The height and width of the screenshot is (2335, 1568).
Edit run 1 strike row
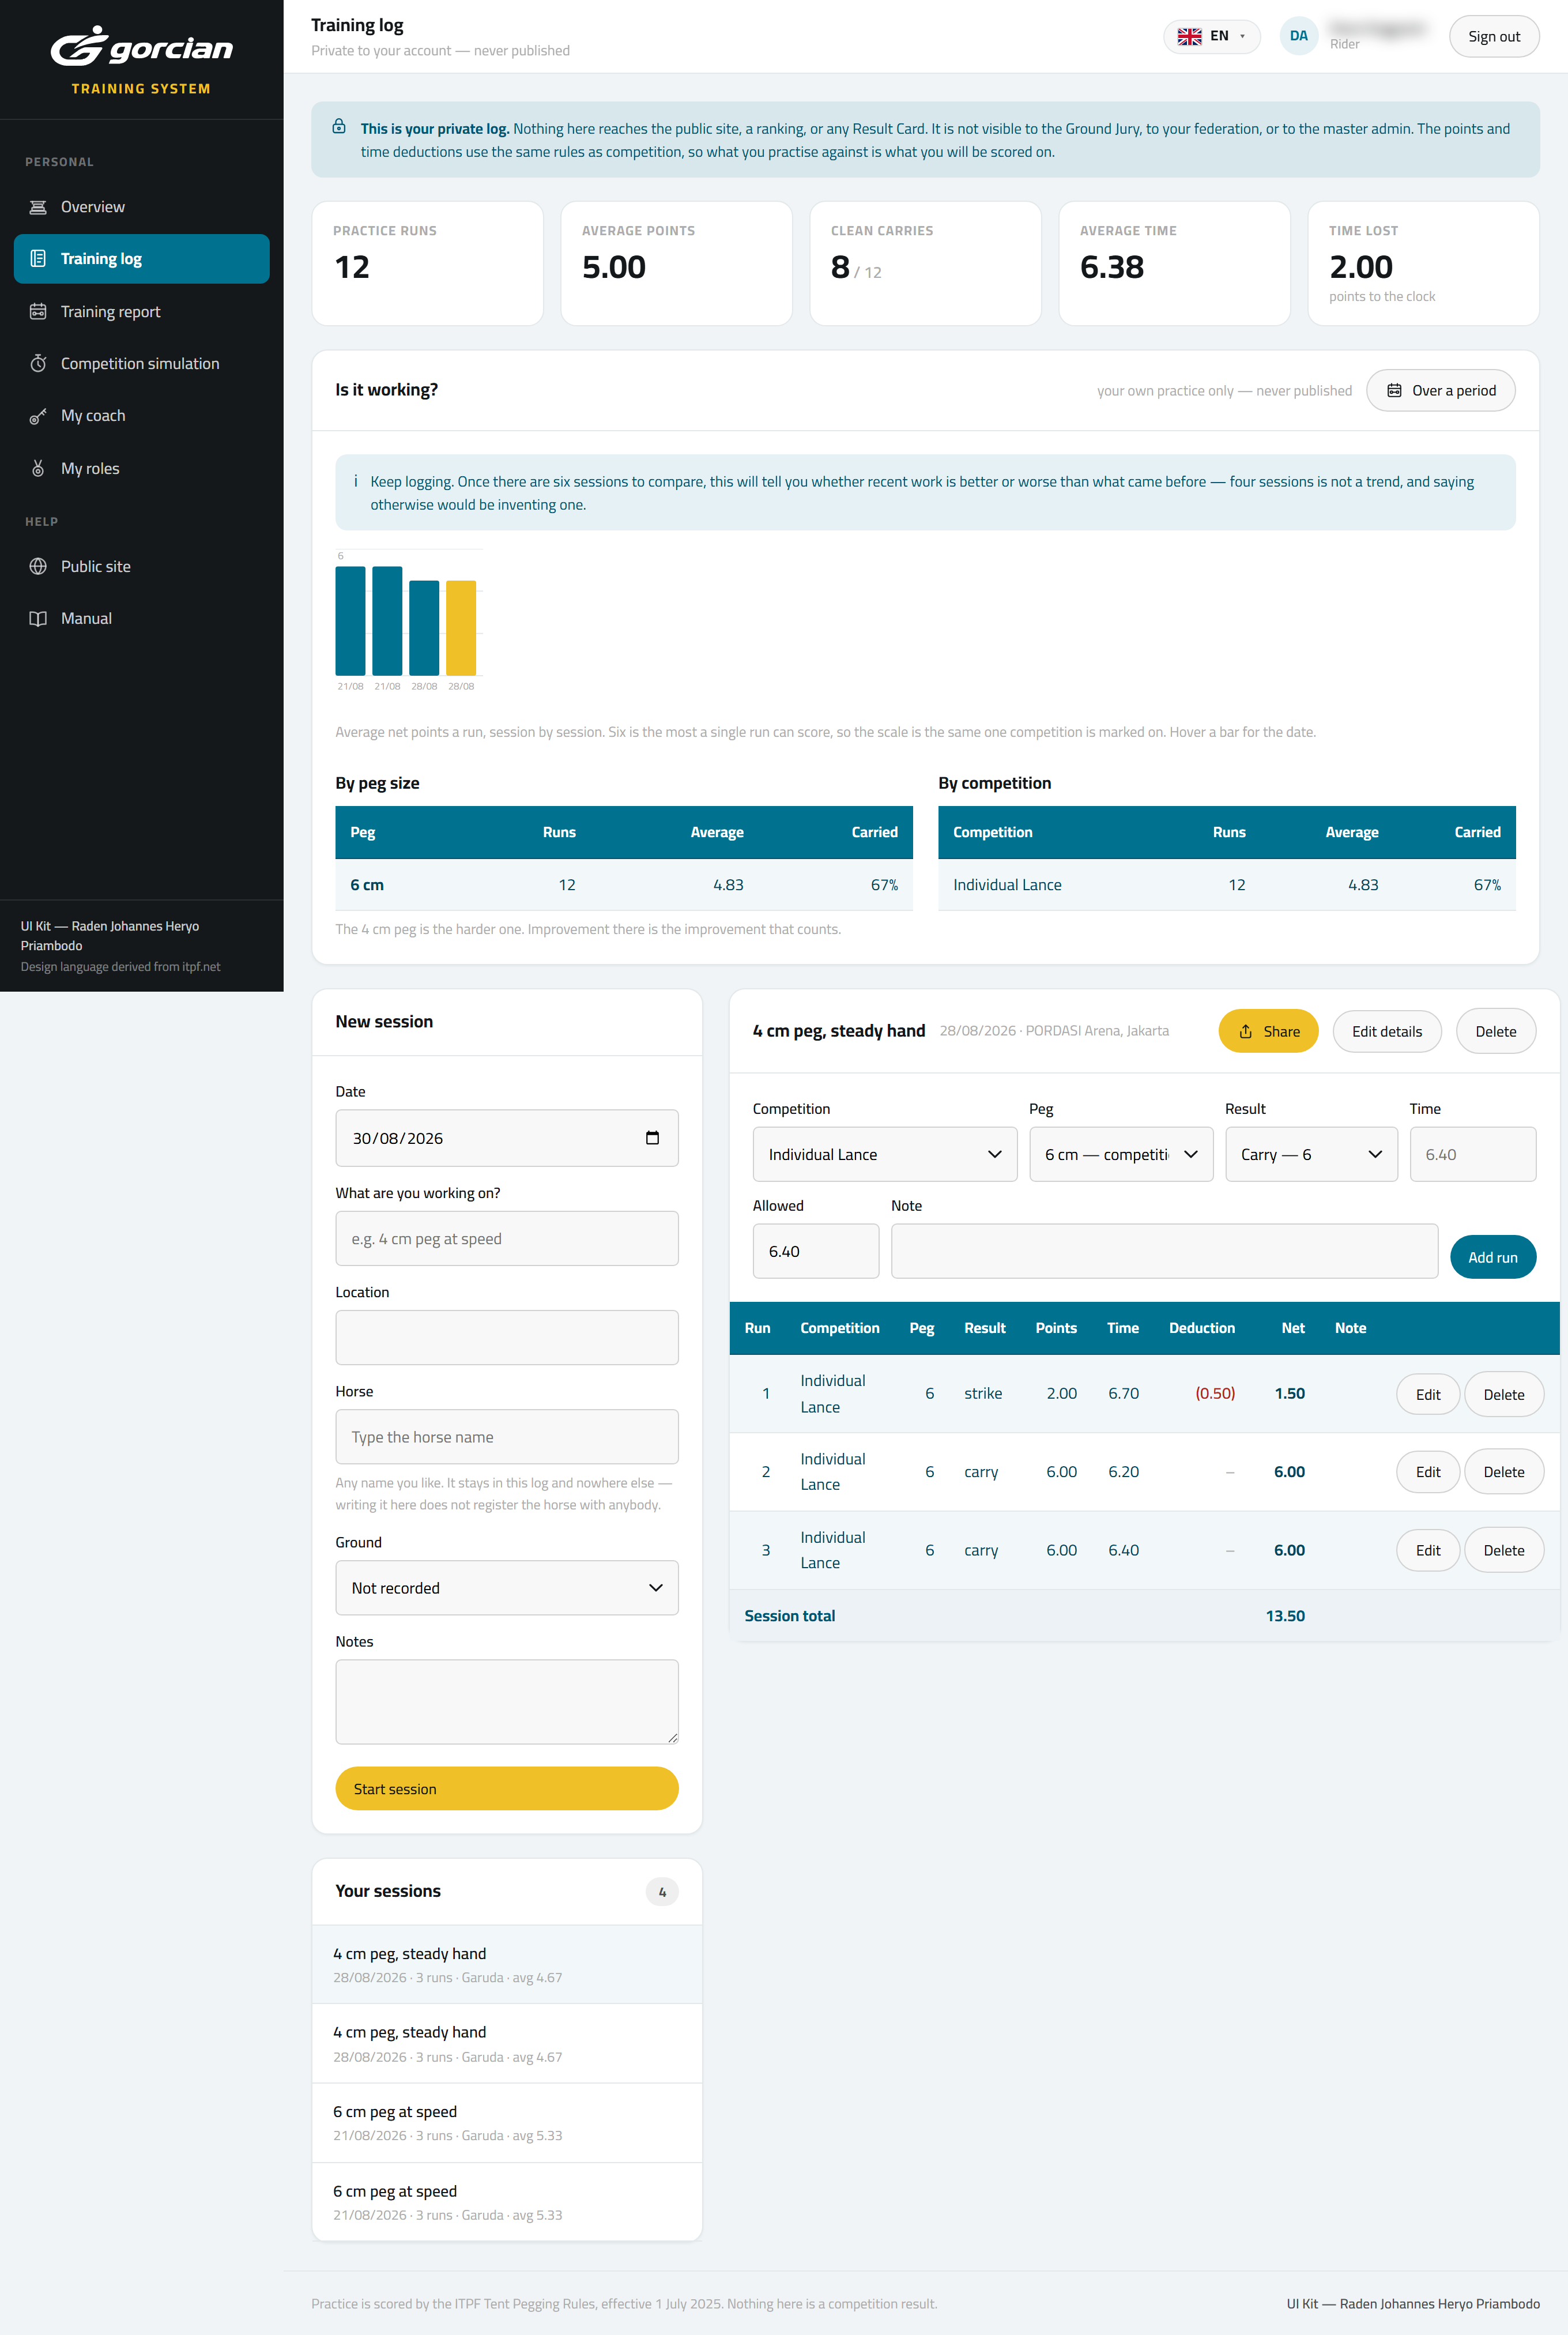point(1427,1394)
